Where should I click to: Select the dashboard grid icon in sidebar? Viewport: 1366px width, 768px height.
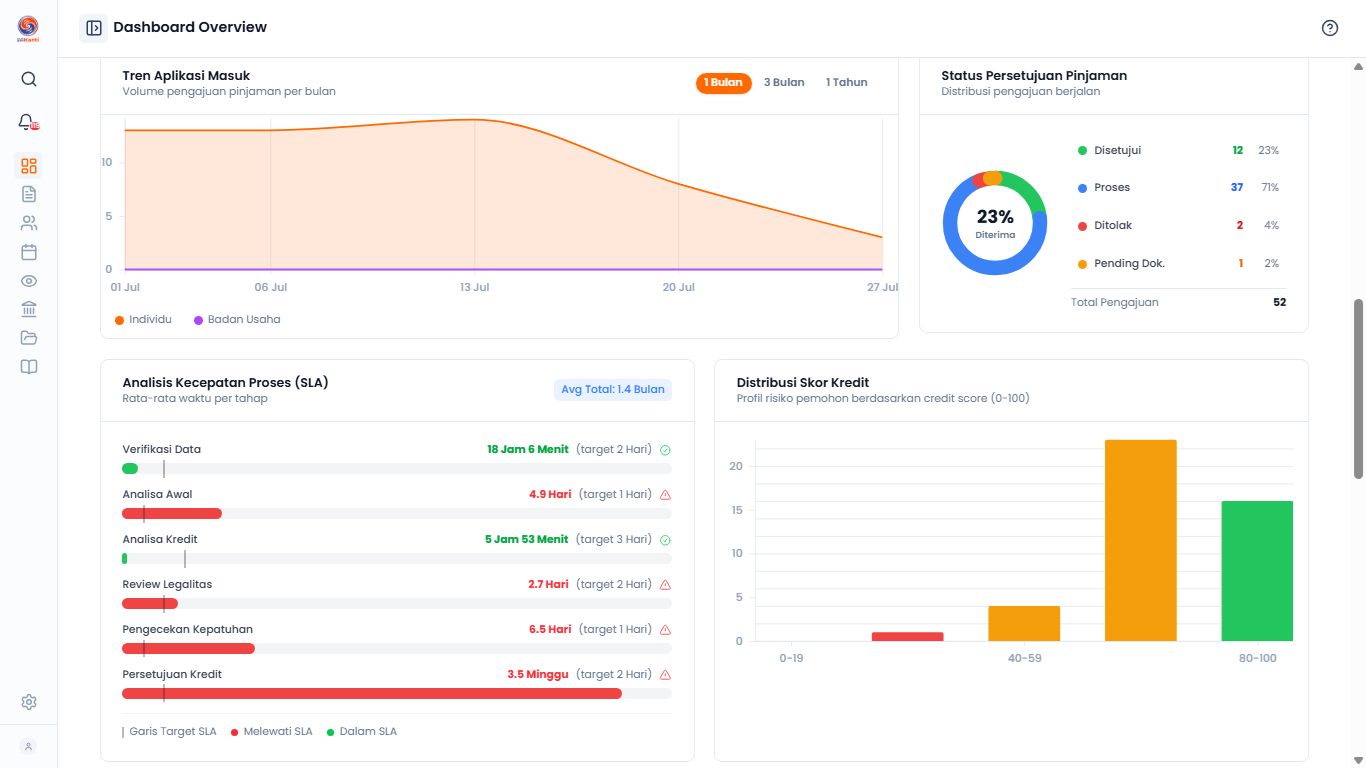pyautogui.click(x=29, y=166)
